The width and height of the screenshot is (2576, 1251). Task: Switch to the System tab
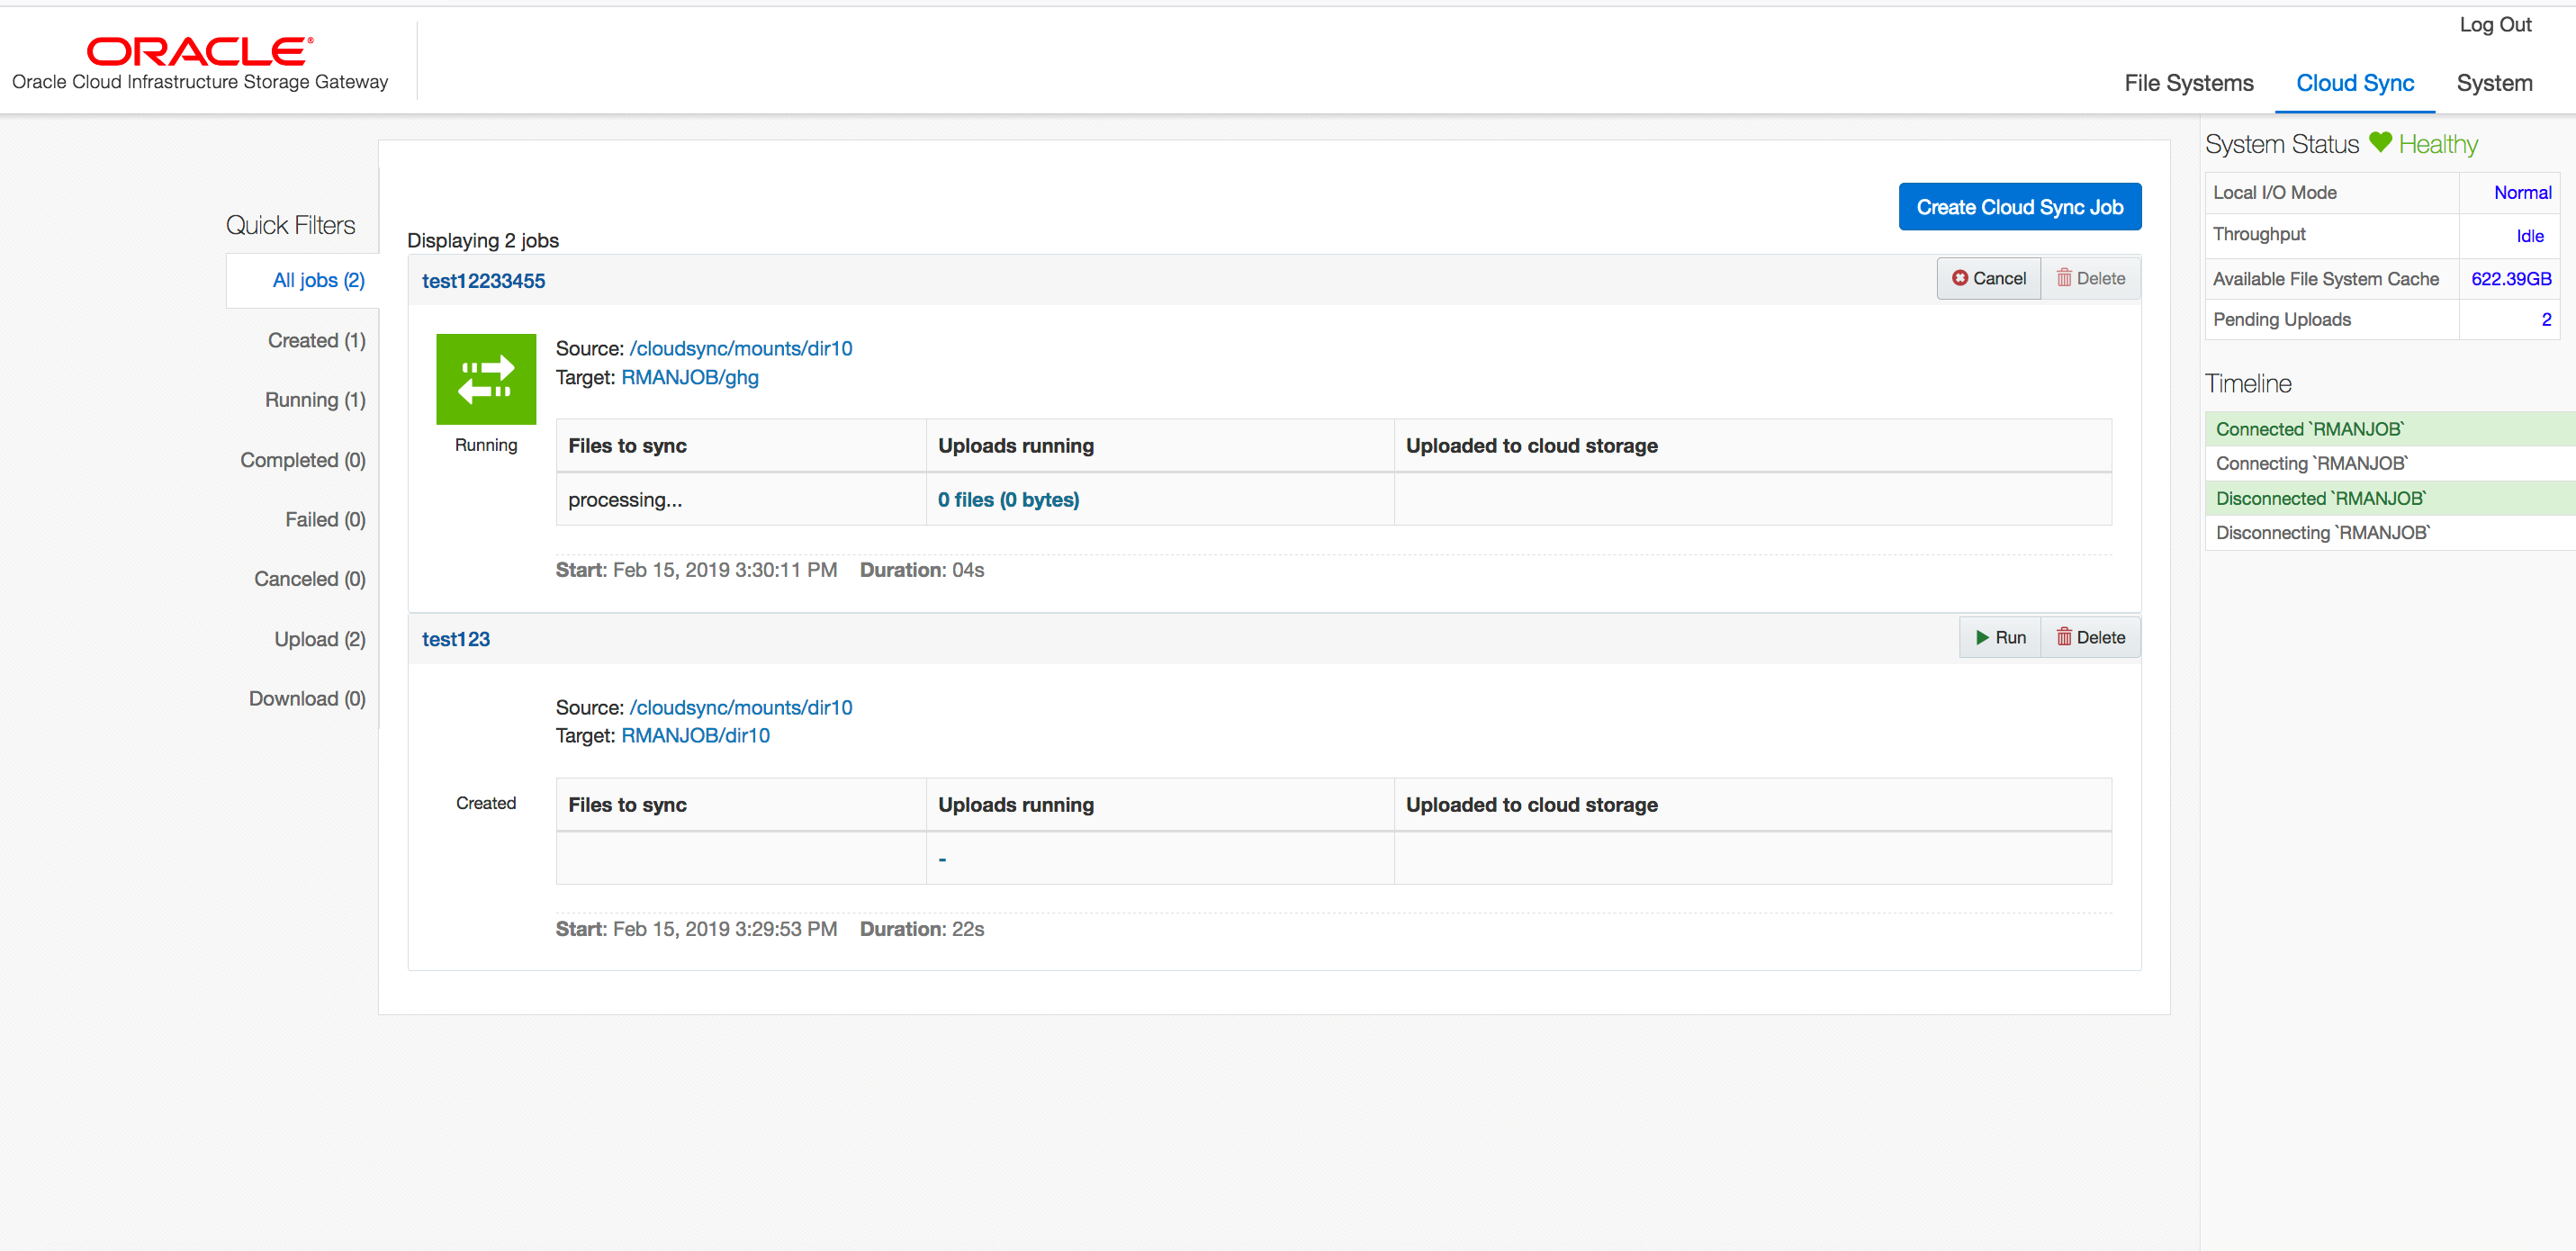(x=2493, y=83)
